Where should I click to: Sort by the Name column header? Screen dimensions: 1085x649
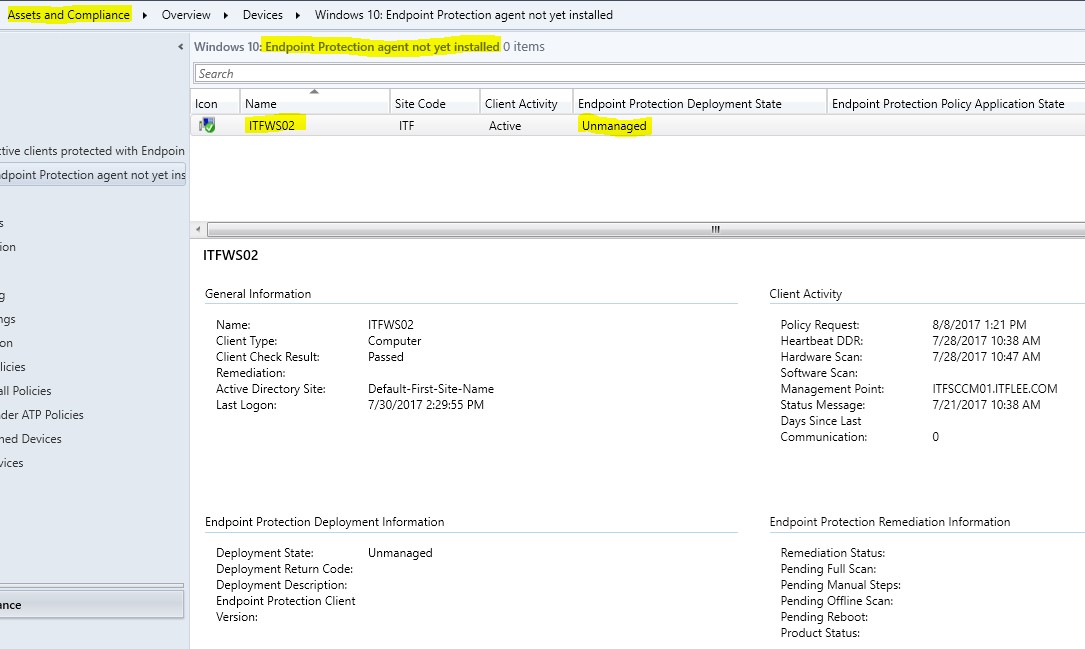[x=315, y=103]
